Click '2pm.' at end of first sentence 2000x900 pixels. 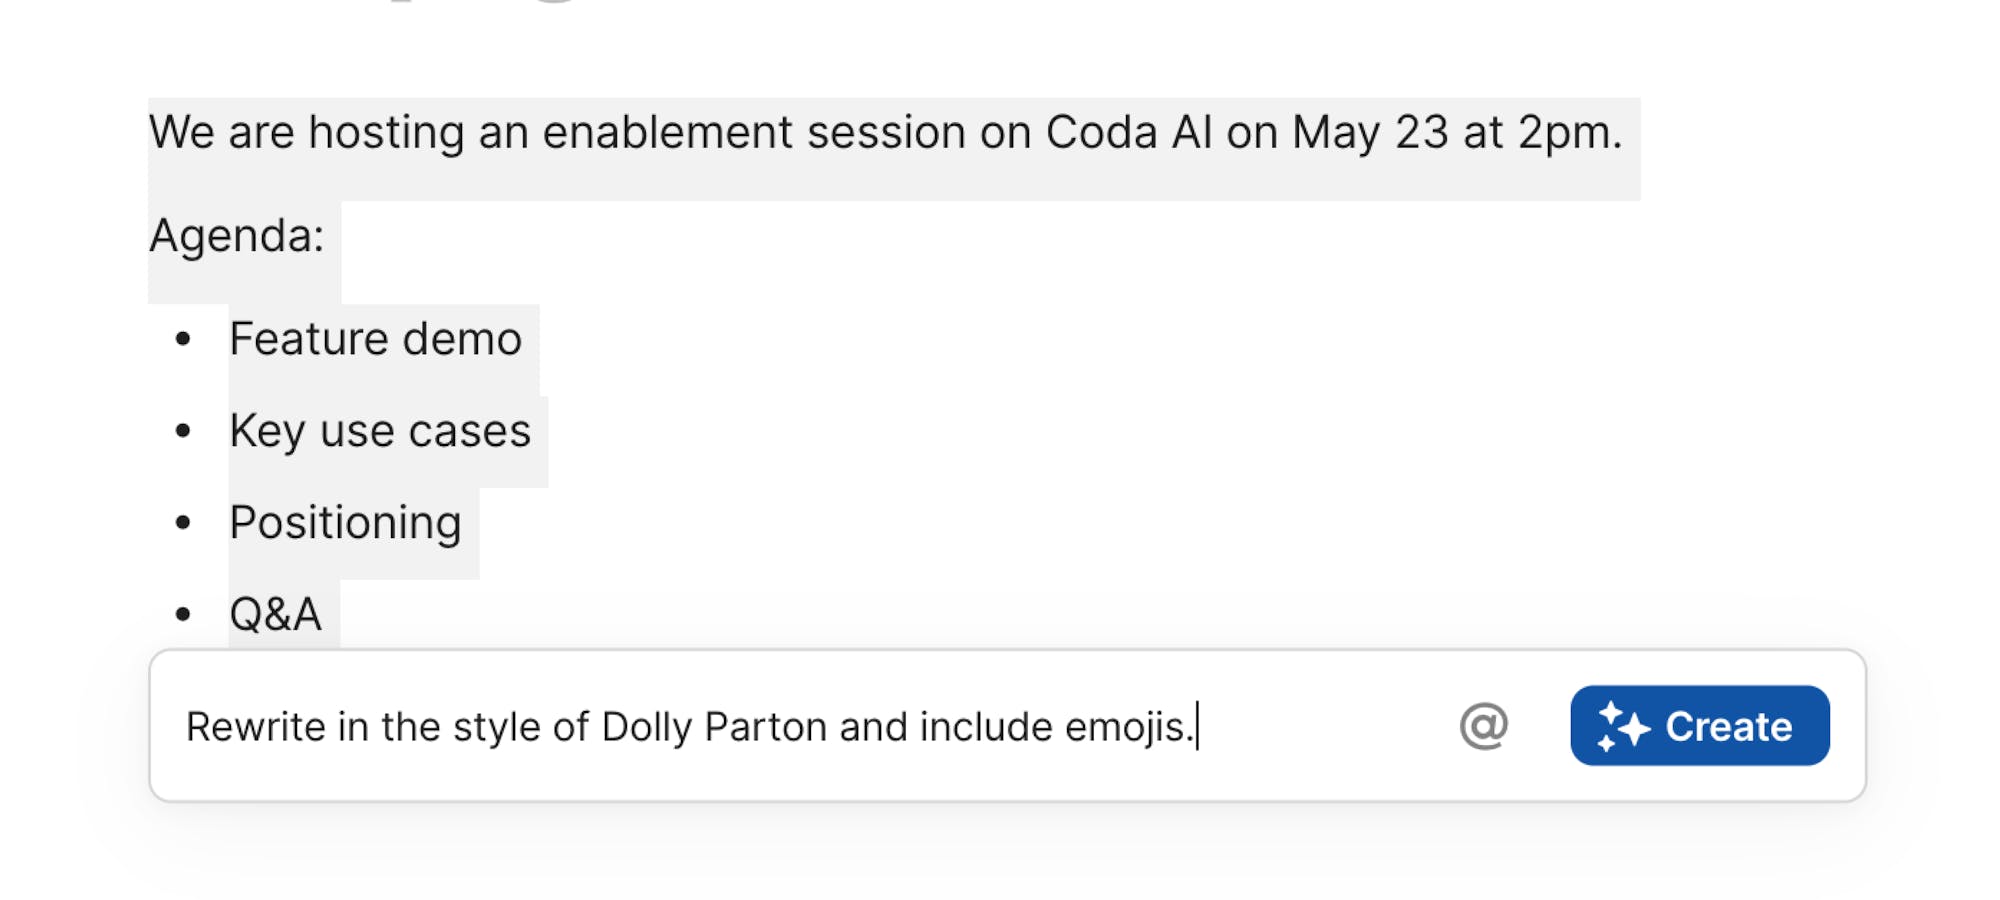(x=1570, y=133)
